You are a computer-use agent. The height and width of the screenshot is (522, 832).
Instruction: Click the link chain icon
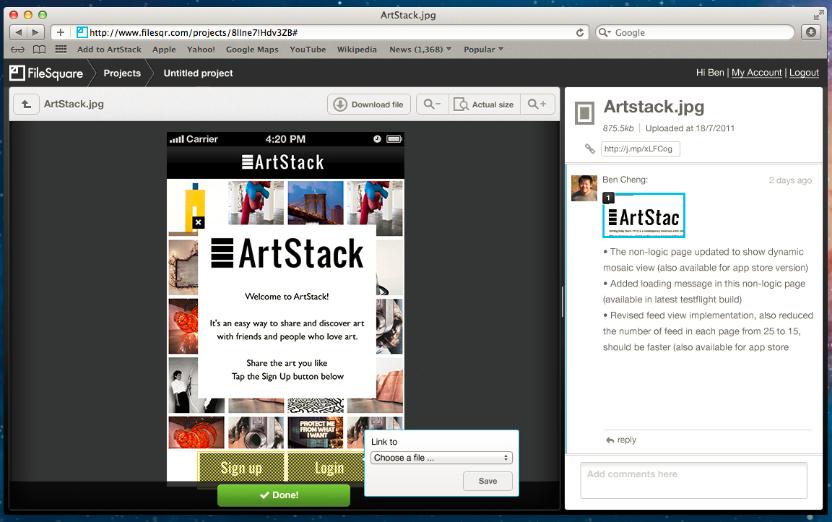[590, 149]
